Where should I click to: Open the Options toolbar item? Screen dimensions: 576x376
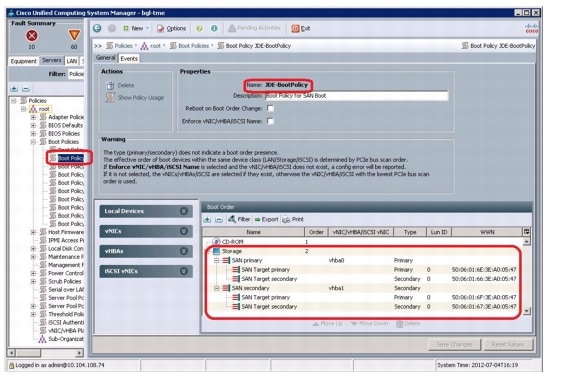point(172,28)
